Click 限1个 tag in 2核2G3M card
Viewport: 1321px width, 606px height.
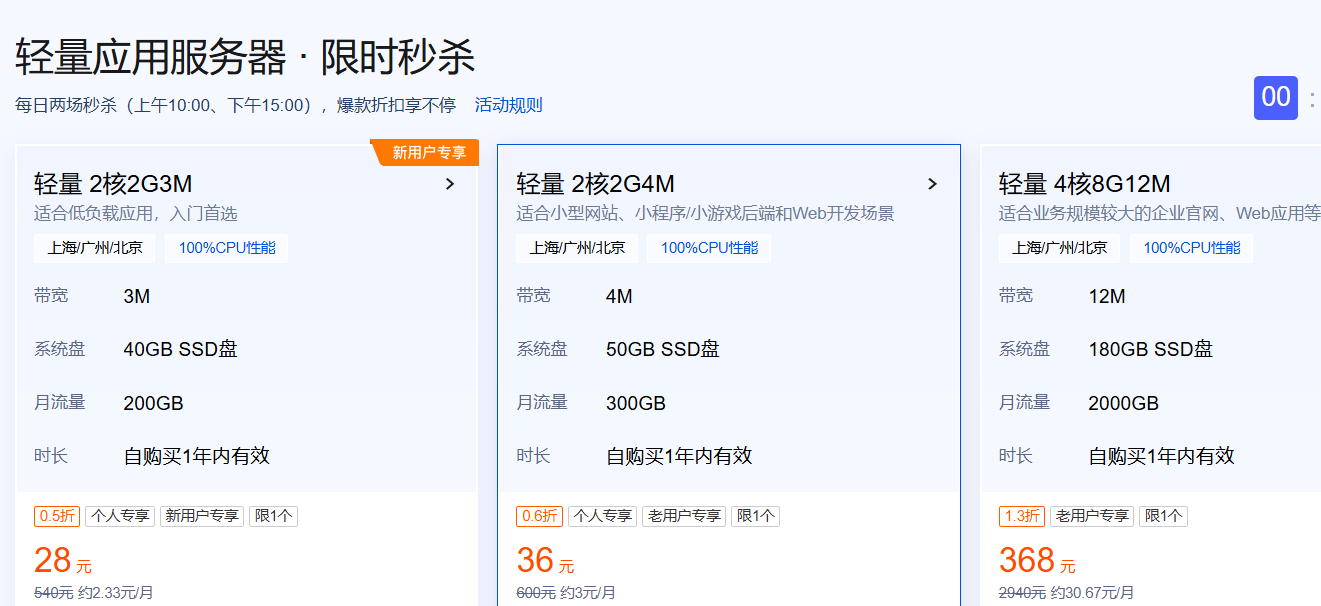pos(273,516)
